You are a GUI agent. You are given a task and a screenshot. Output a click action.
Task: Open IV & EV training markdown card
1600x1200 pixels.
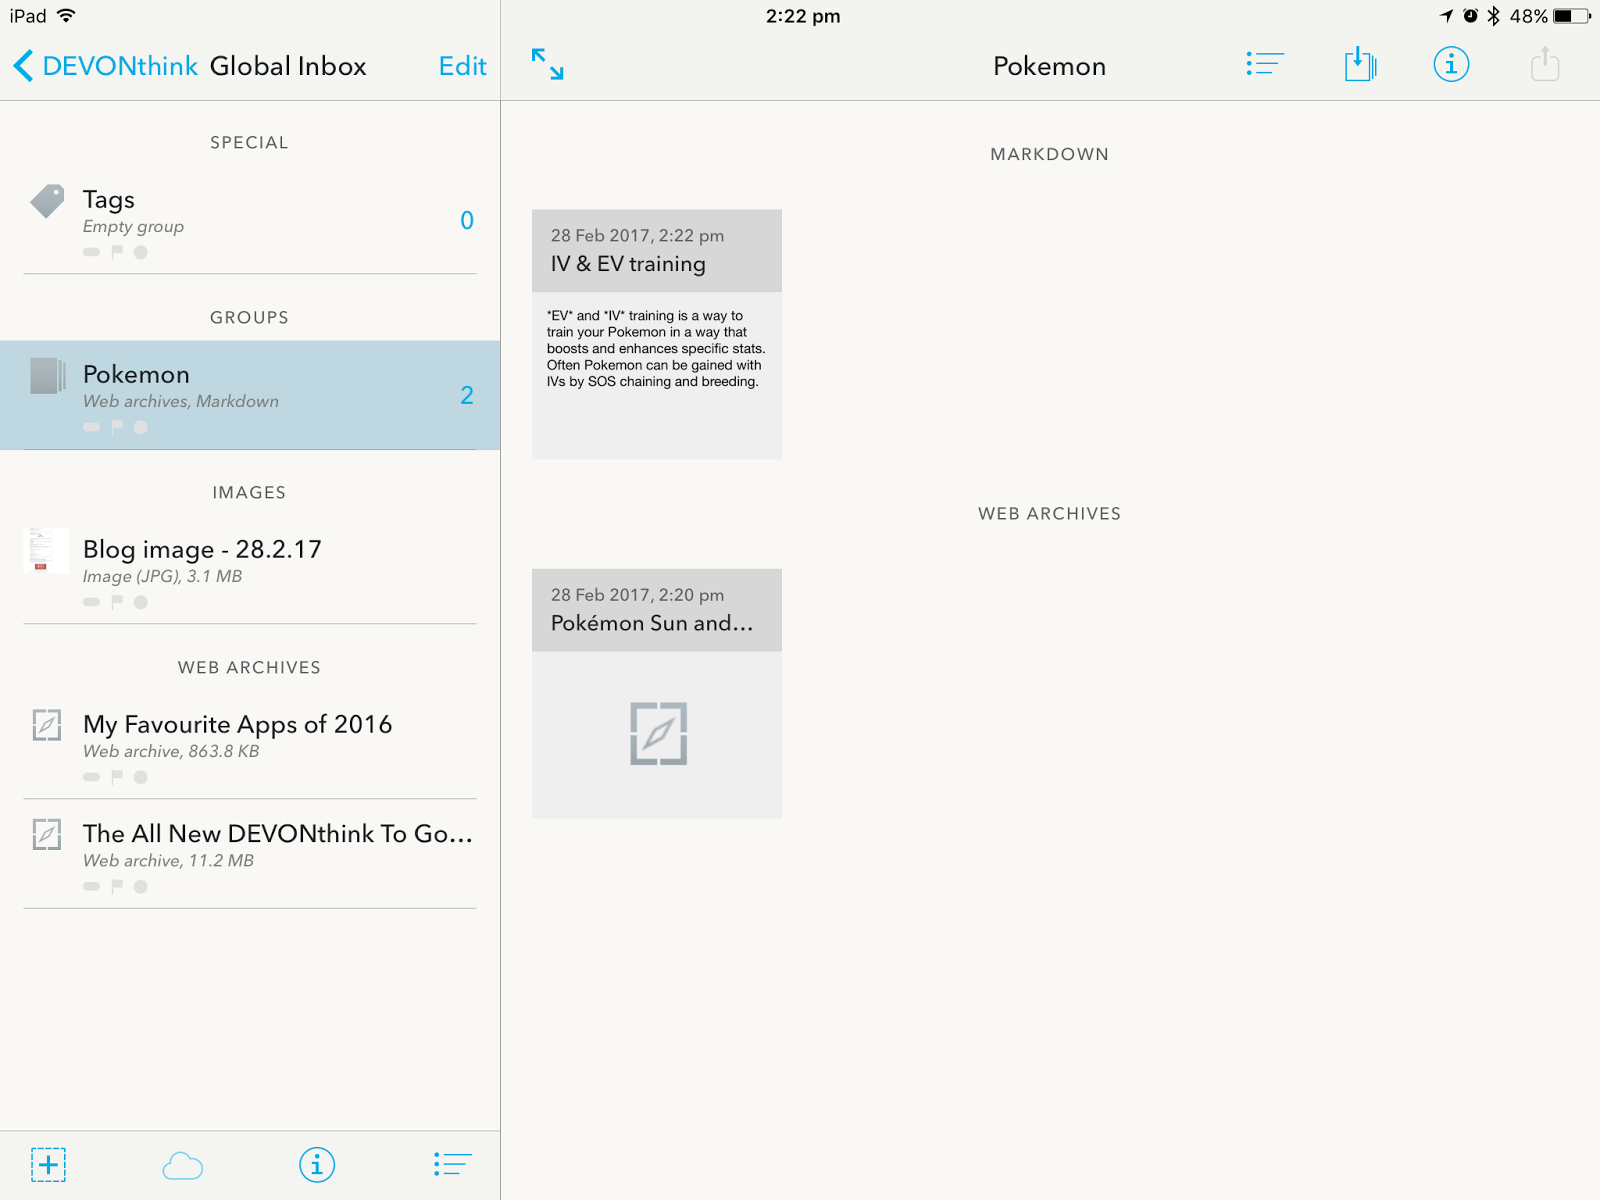(x=657, y=334)
